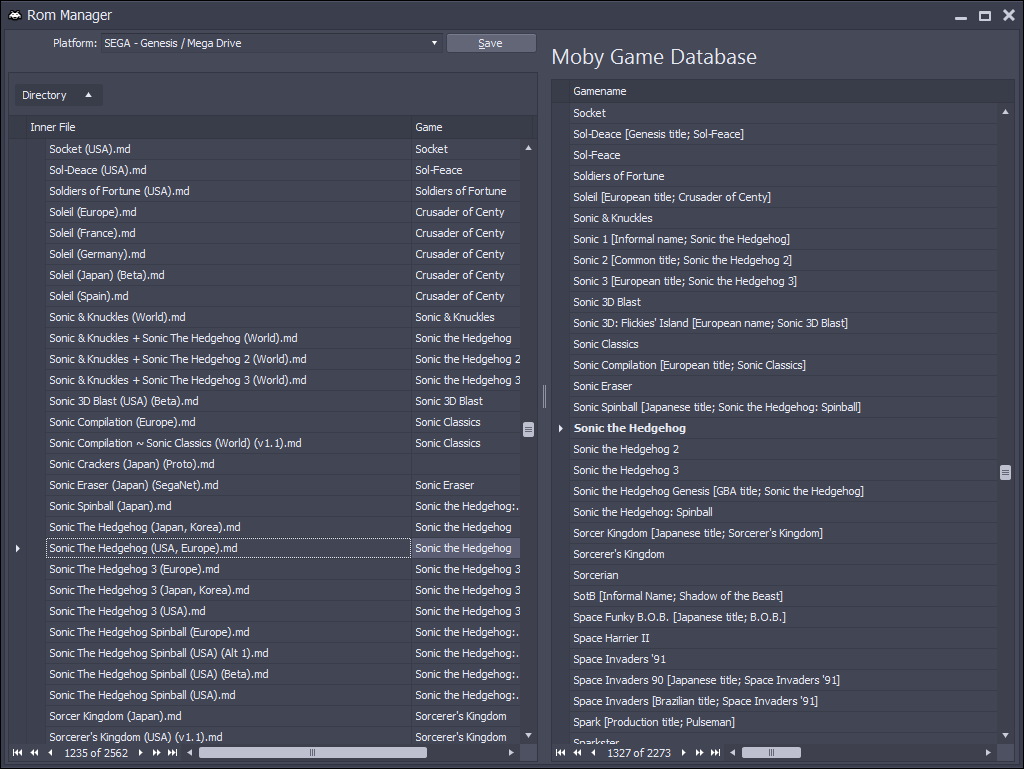1024x769 pixels.
Task: Open the Platform dropdown list
Action: pyautogui.click(x=434, y=43)
